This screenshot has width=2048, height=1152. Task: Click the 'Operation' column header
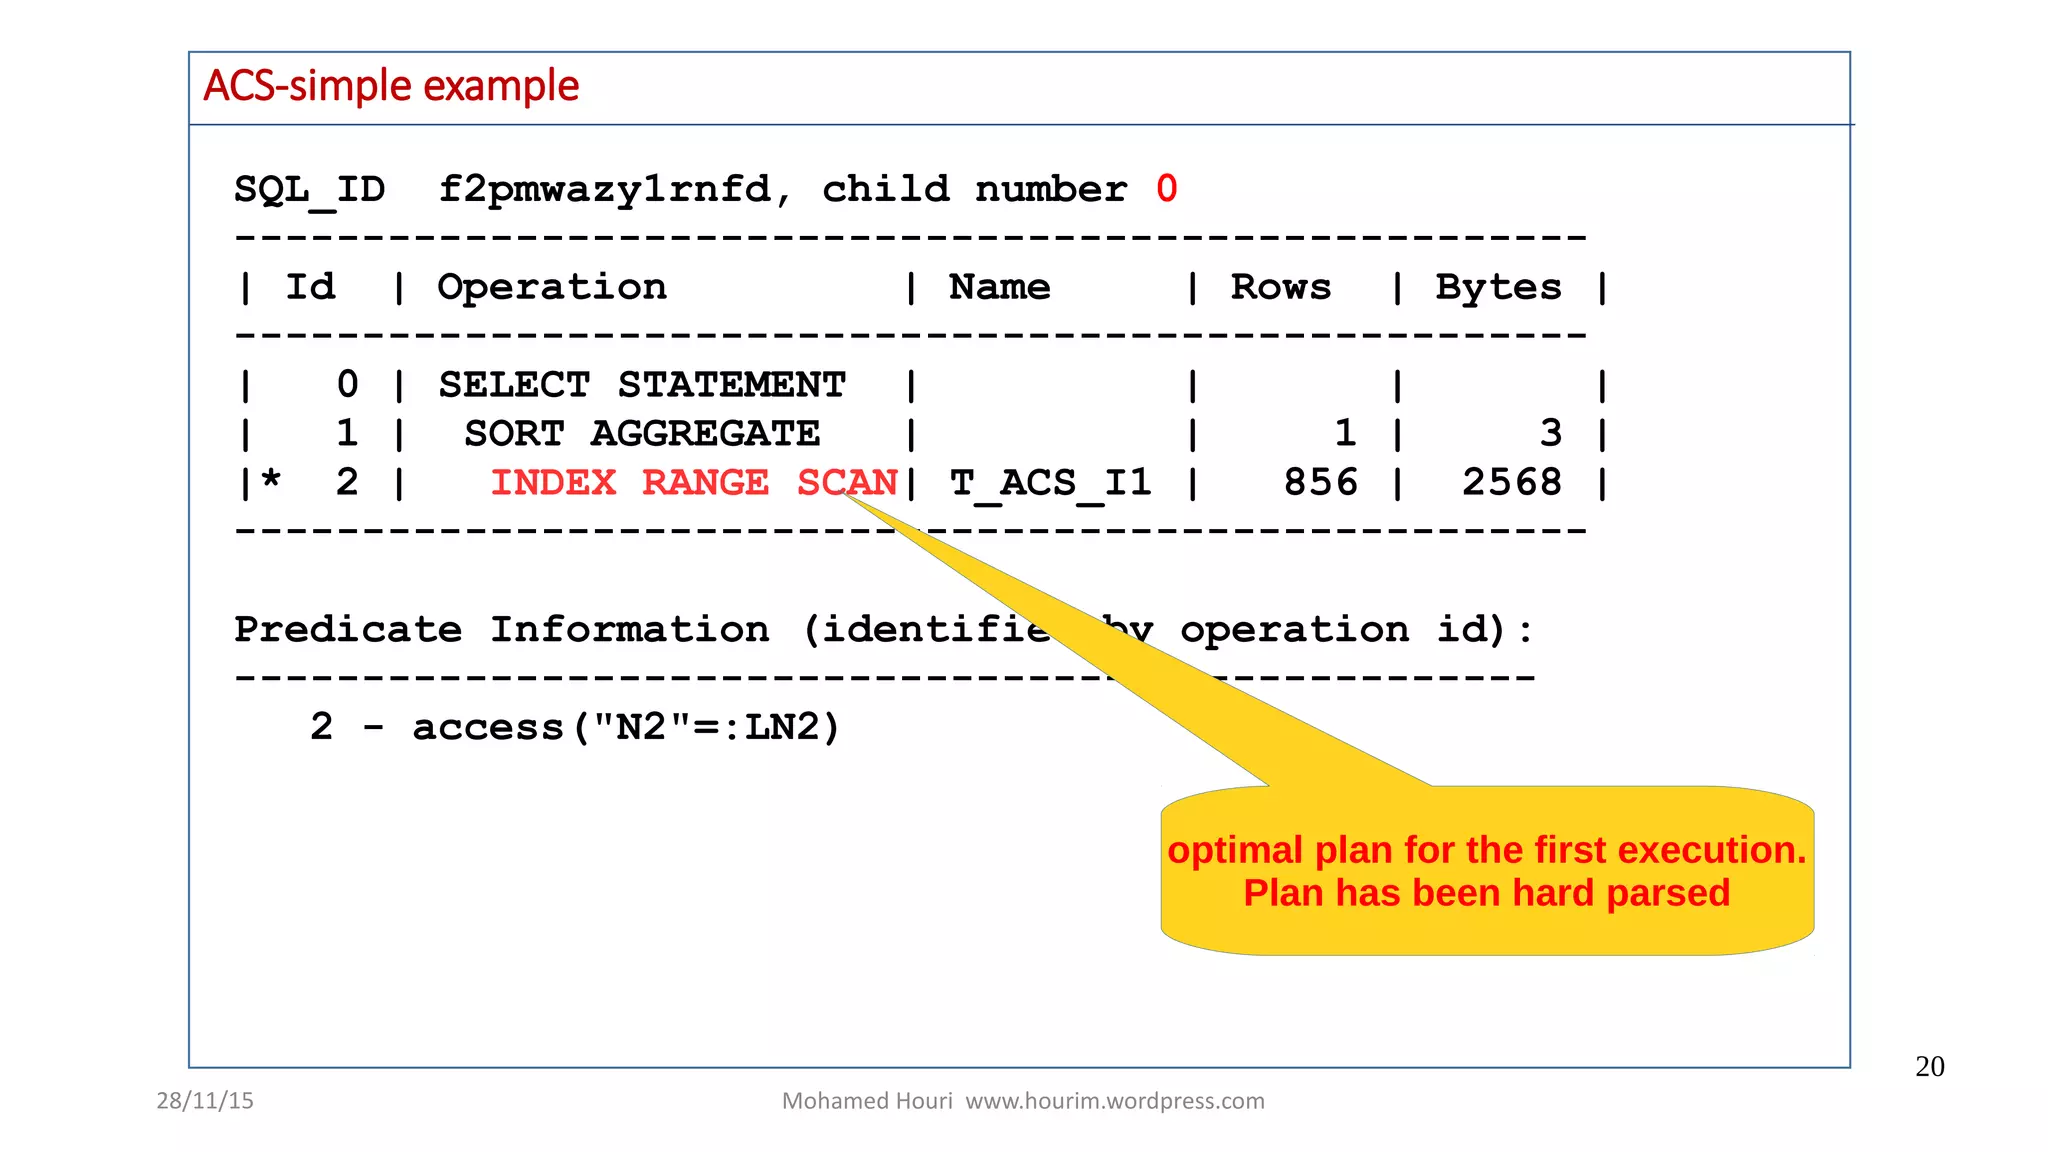[552, 288]
